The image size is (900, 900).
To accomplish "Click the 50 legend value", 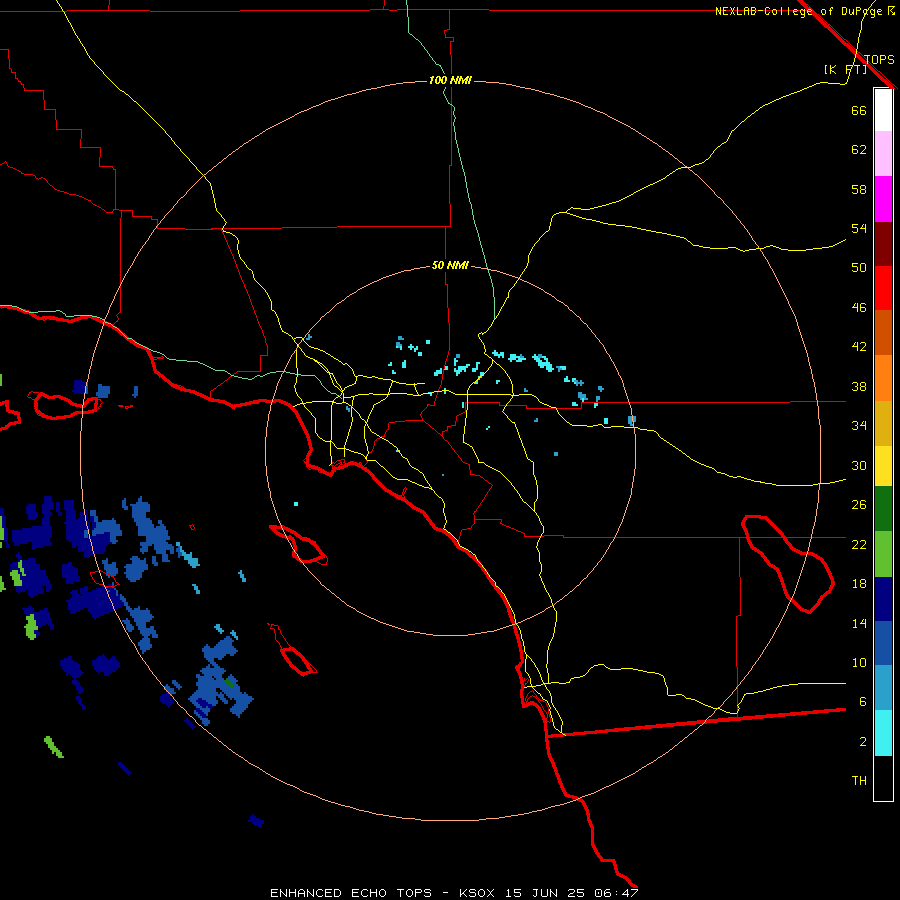I will pyautogui.click(x=859, y=268).
